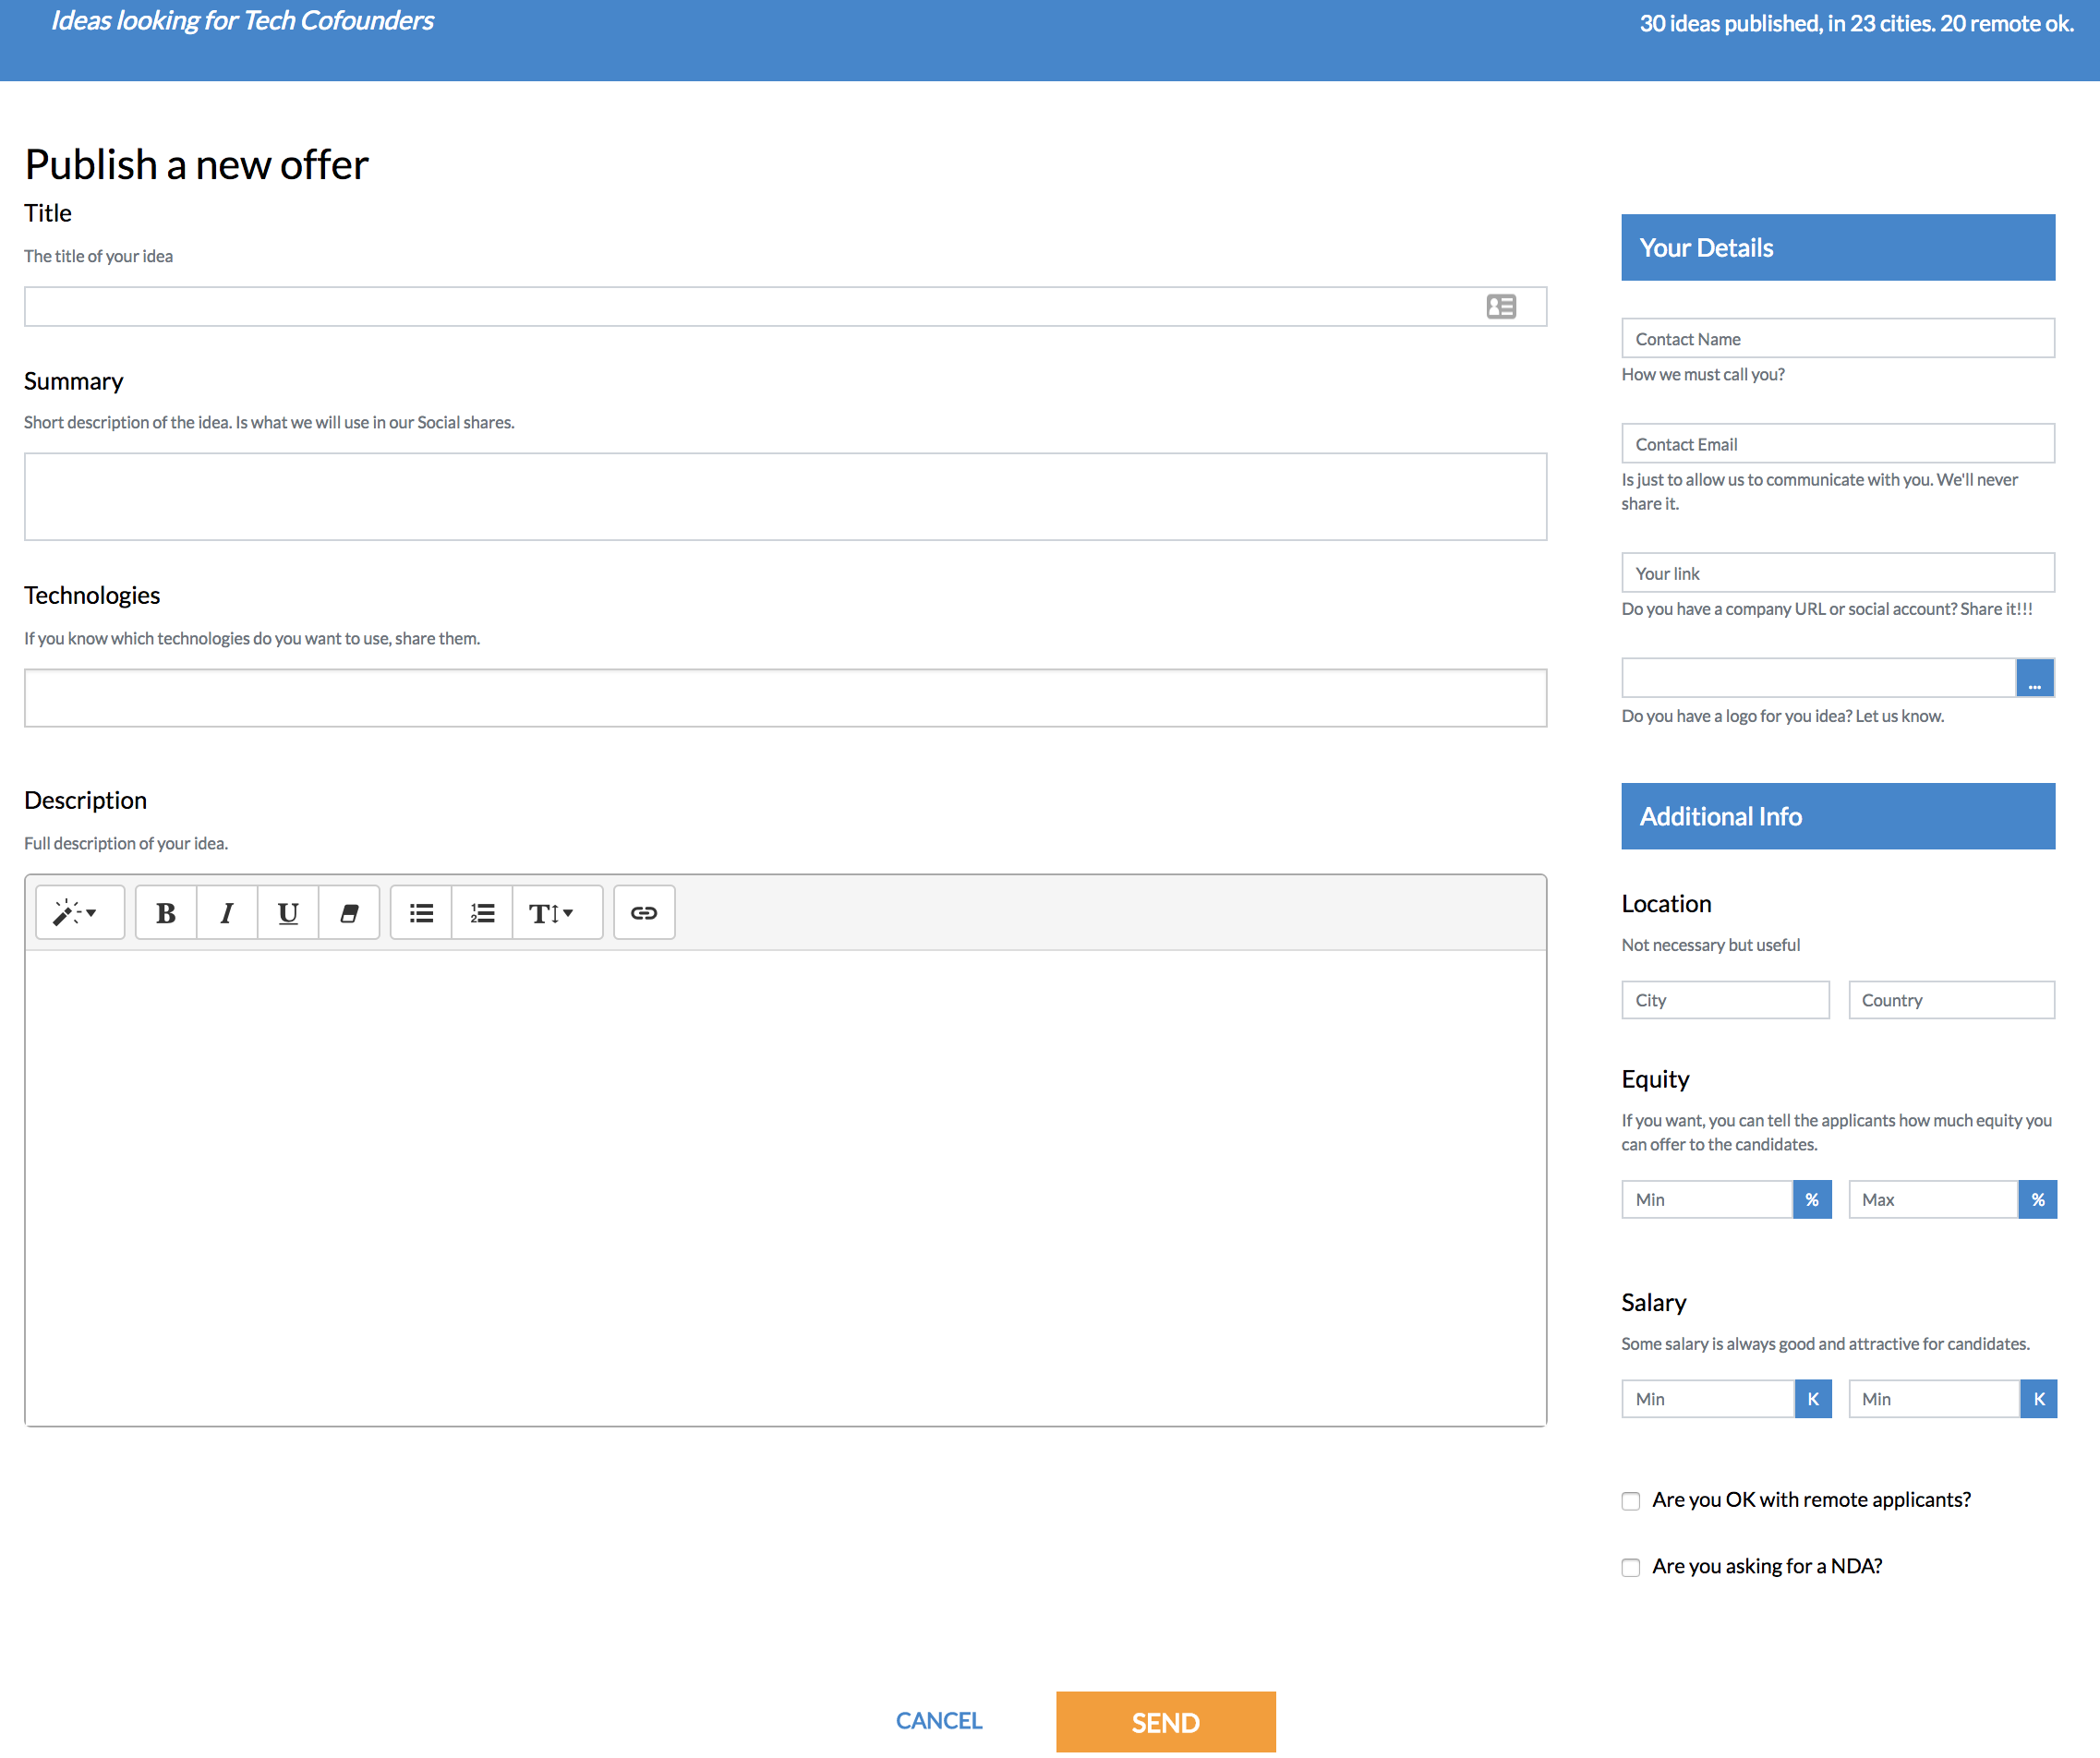Click the eraser clear-formatting icon
The height and width of the screenshot is (1758, 2100).
(349, 913)
